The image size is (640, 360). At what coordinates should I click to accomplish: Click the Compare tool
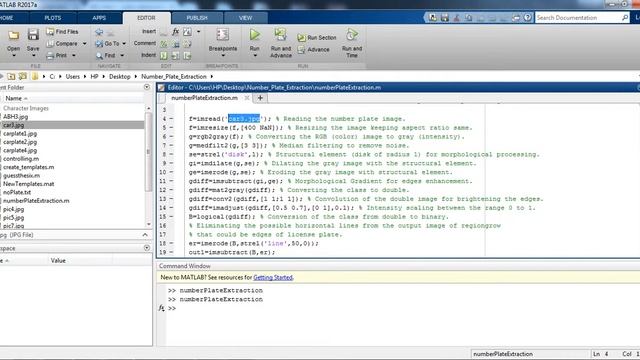[62, 43]
